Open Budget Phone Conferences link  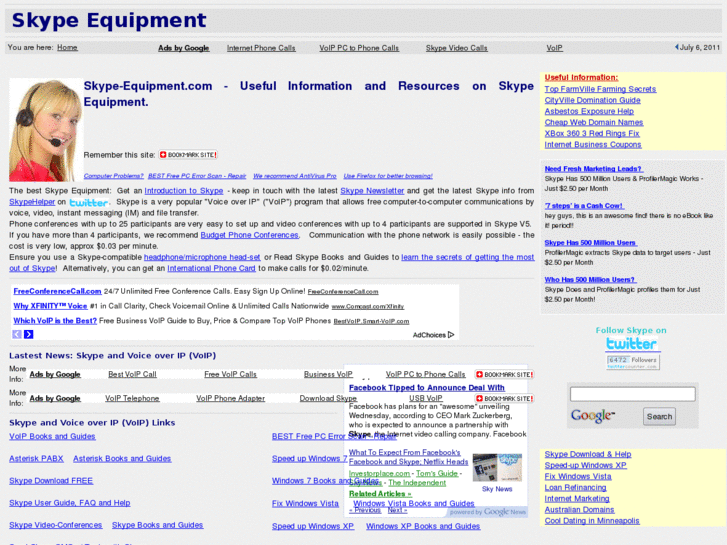coord(249,235)
